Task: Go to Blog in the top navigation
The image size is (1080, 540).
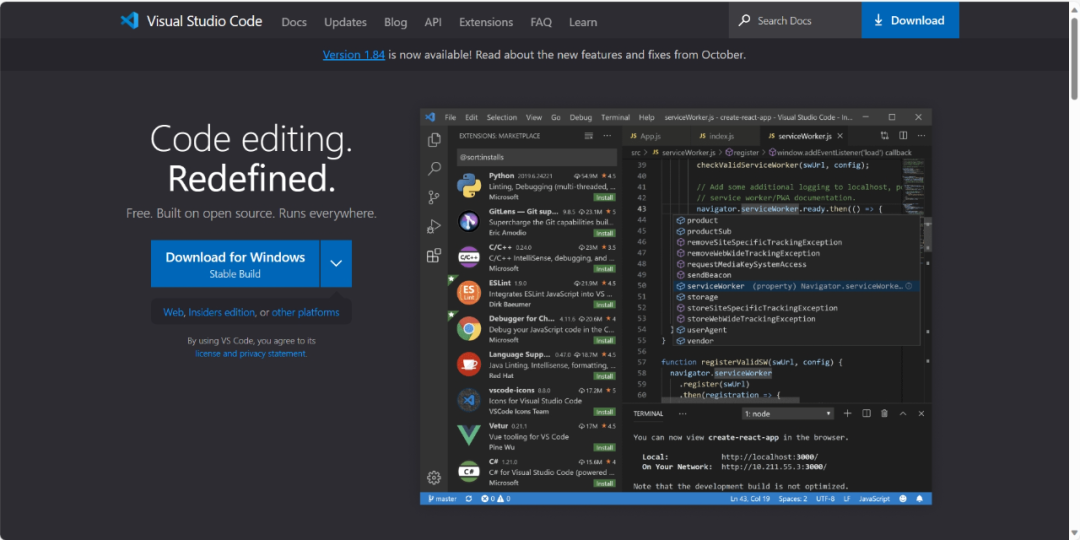Action: tap(395, 22)
